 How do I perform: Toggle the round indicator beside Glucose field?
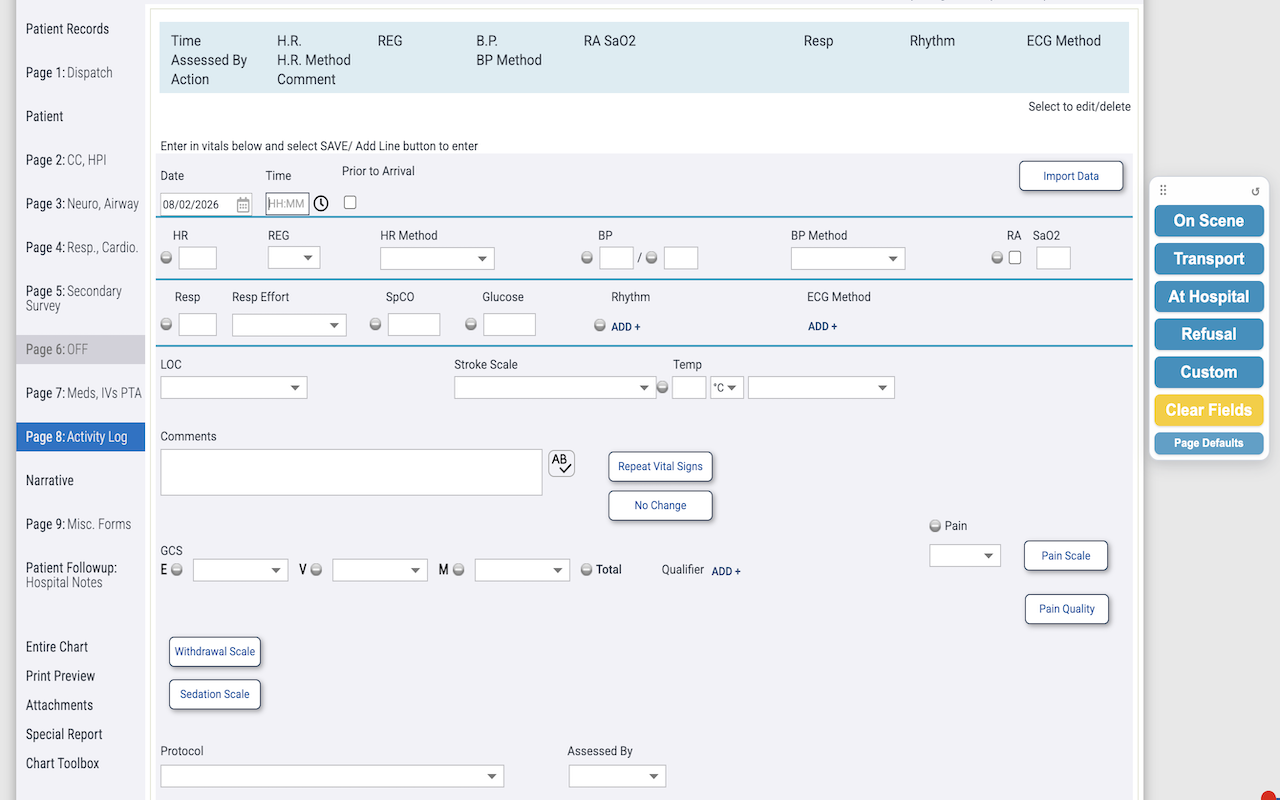[x=471, y=324]
